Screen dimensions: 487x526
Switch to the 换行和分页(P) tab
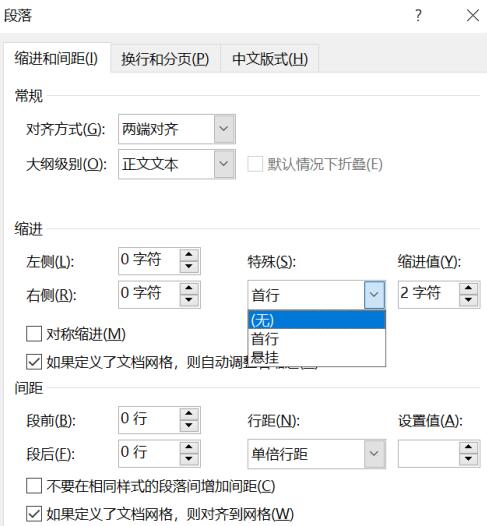165,59
